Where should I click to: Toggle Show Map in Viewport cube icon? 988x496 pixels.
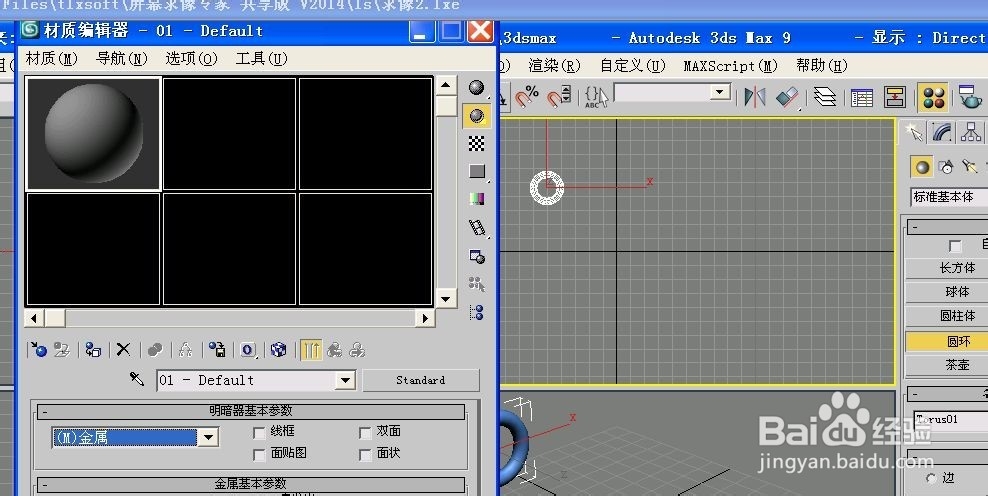(x=279, y=350)
